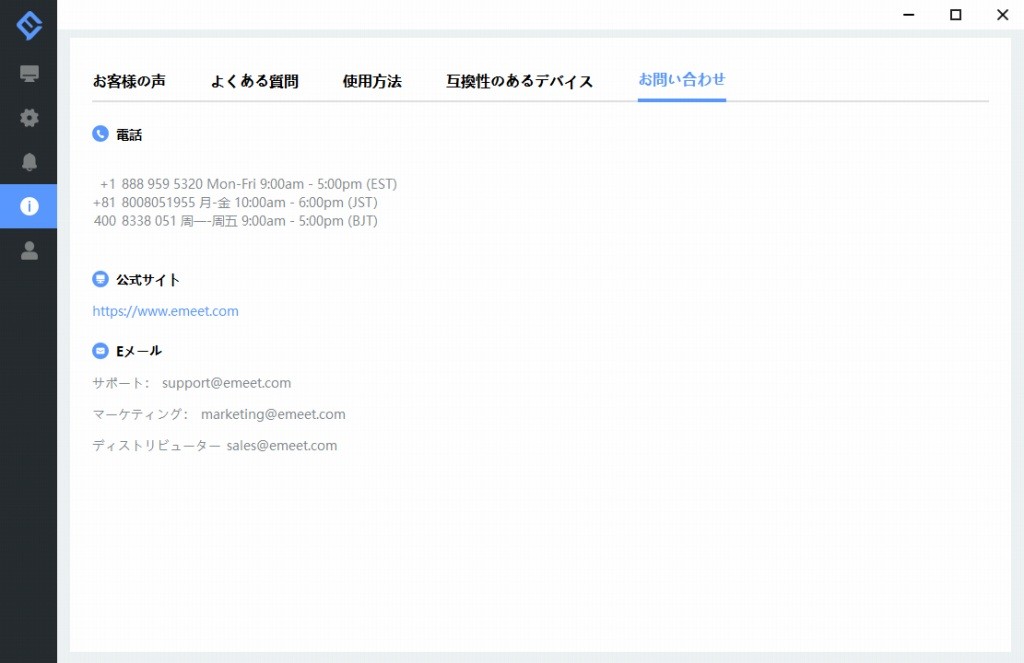Click the 公式サイト section heading
This screenshot has width=1024, height=663.
pos(148,280)
